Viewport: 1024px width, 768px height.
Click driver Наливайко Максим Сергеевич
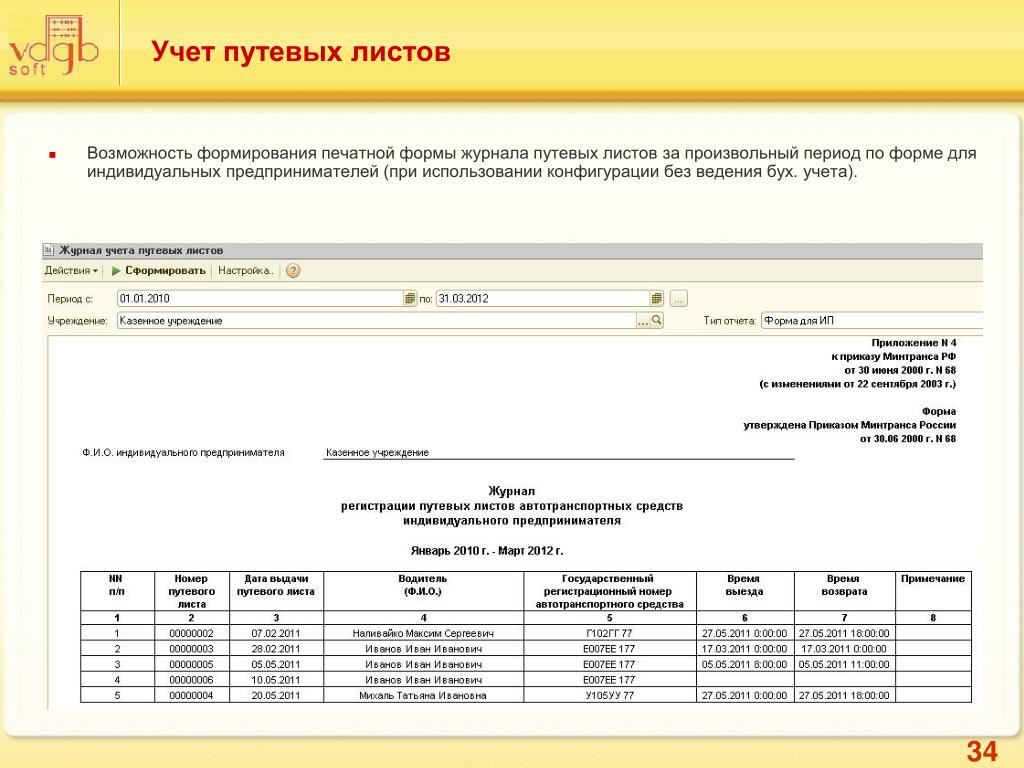coord(423,633)
